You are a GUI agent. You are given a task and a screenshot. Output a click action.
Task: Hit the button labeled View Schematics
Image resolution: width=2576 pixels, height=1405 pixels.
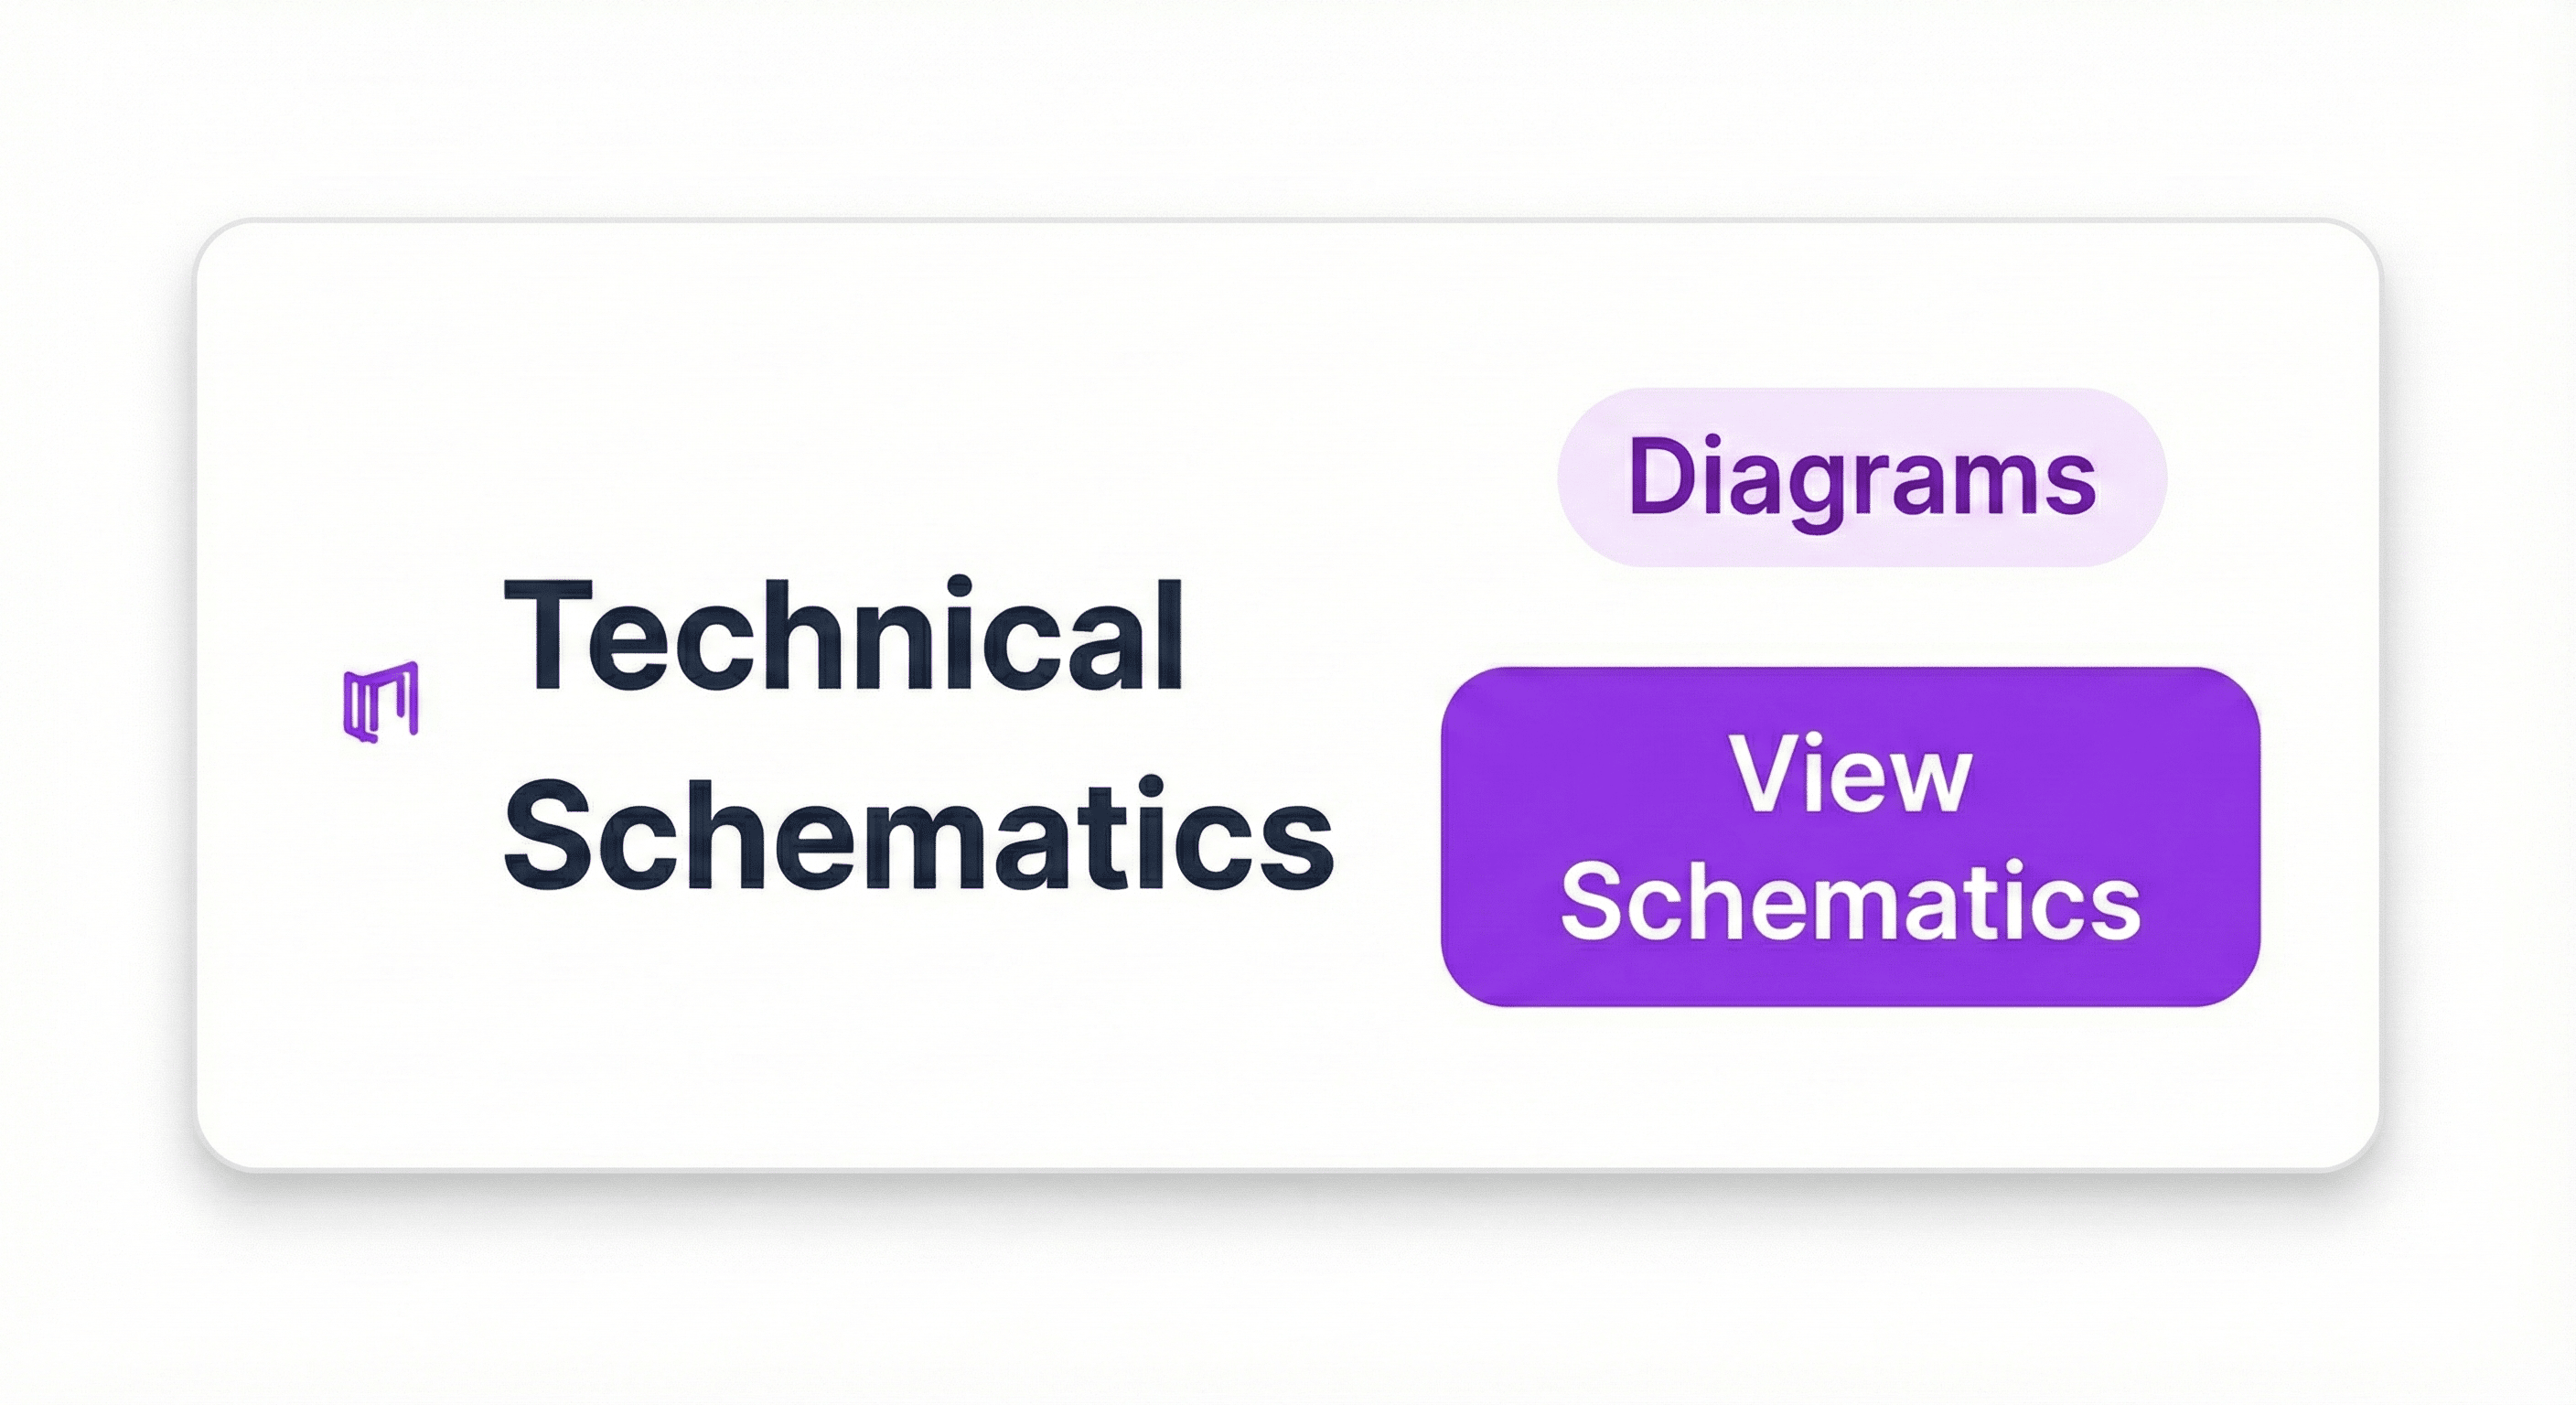tap(1849, 836)
